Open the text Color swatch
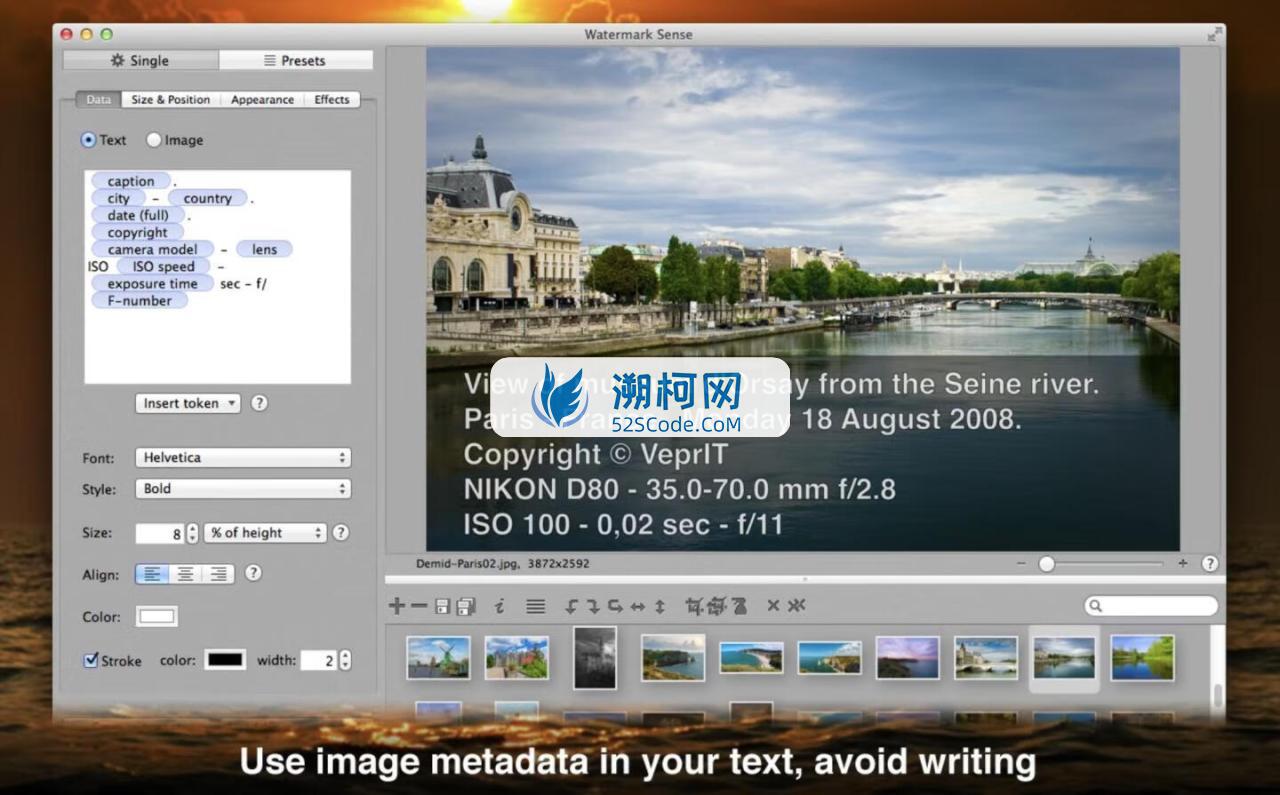1280x795 pixels. [157, 617]
